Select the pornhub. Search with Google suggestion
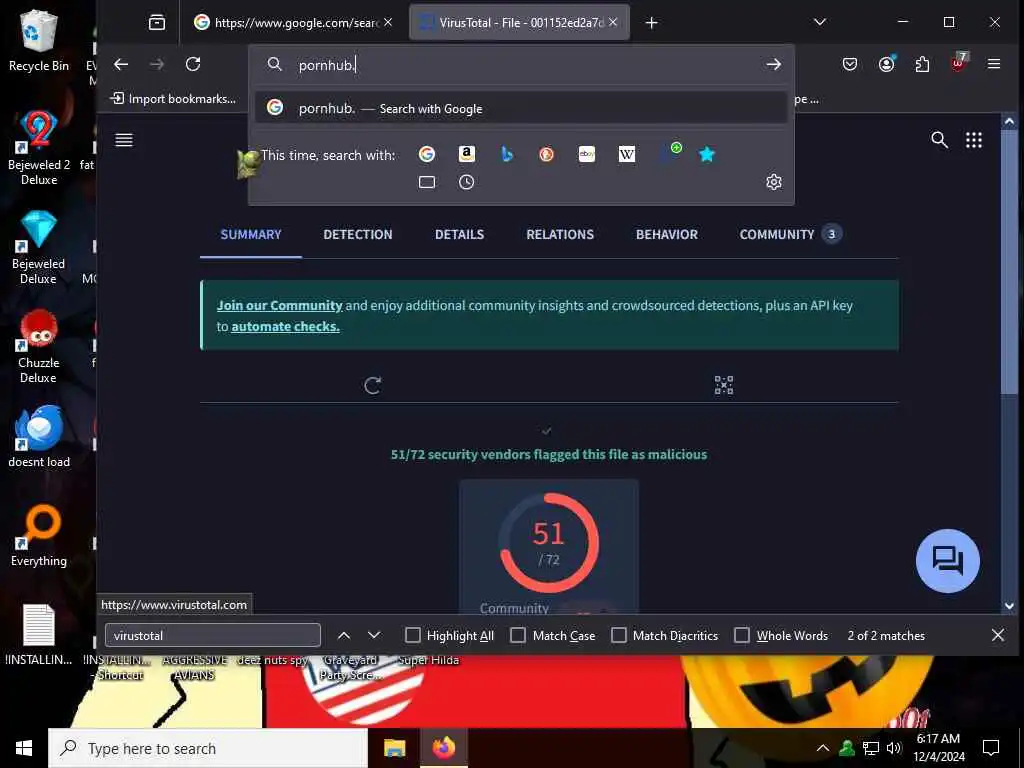Viewport: 1024px width, 768px height. [521, 108]
